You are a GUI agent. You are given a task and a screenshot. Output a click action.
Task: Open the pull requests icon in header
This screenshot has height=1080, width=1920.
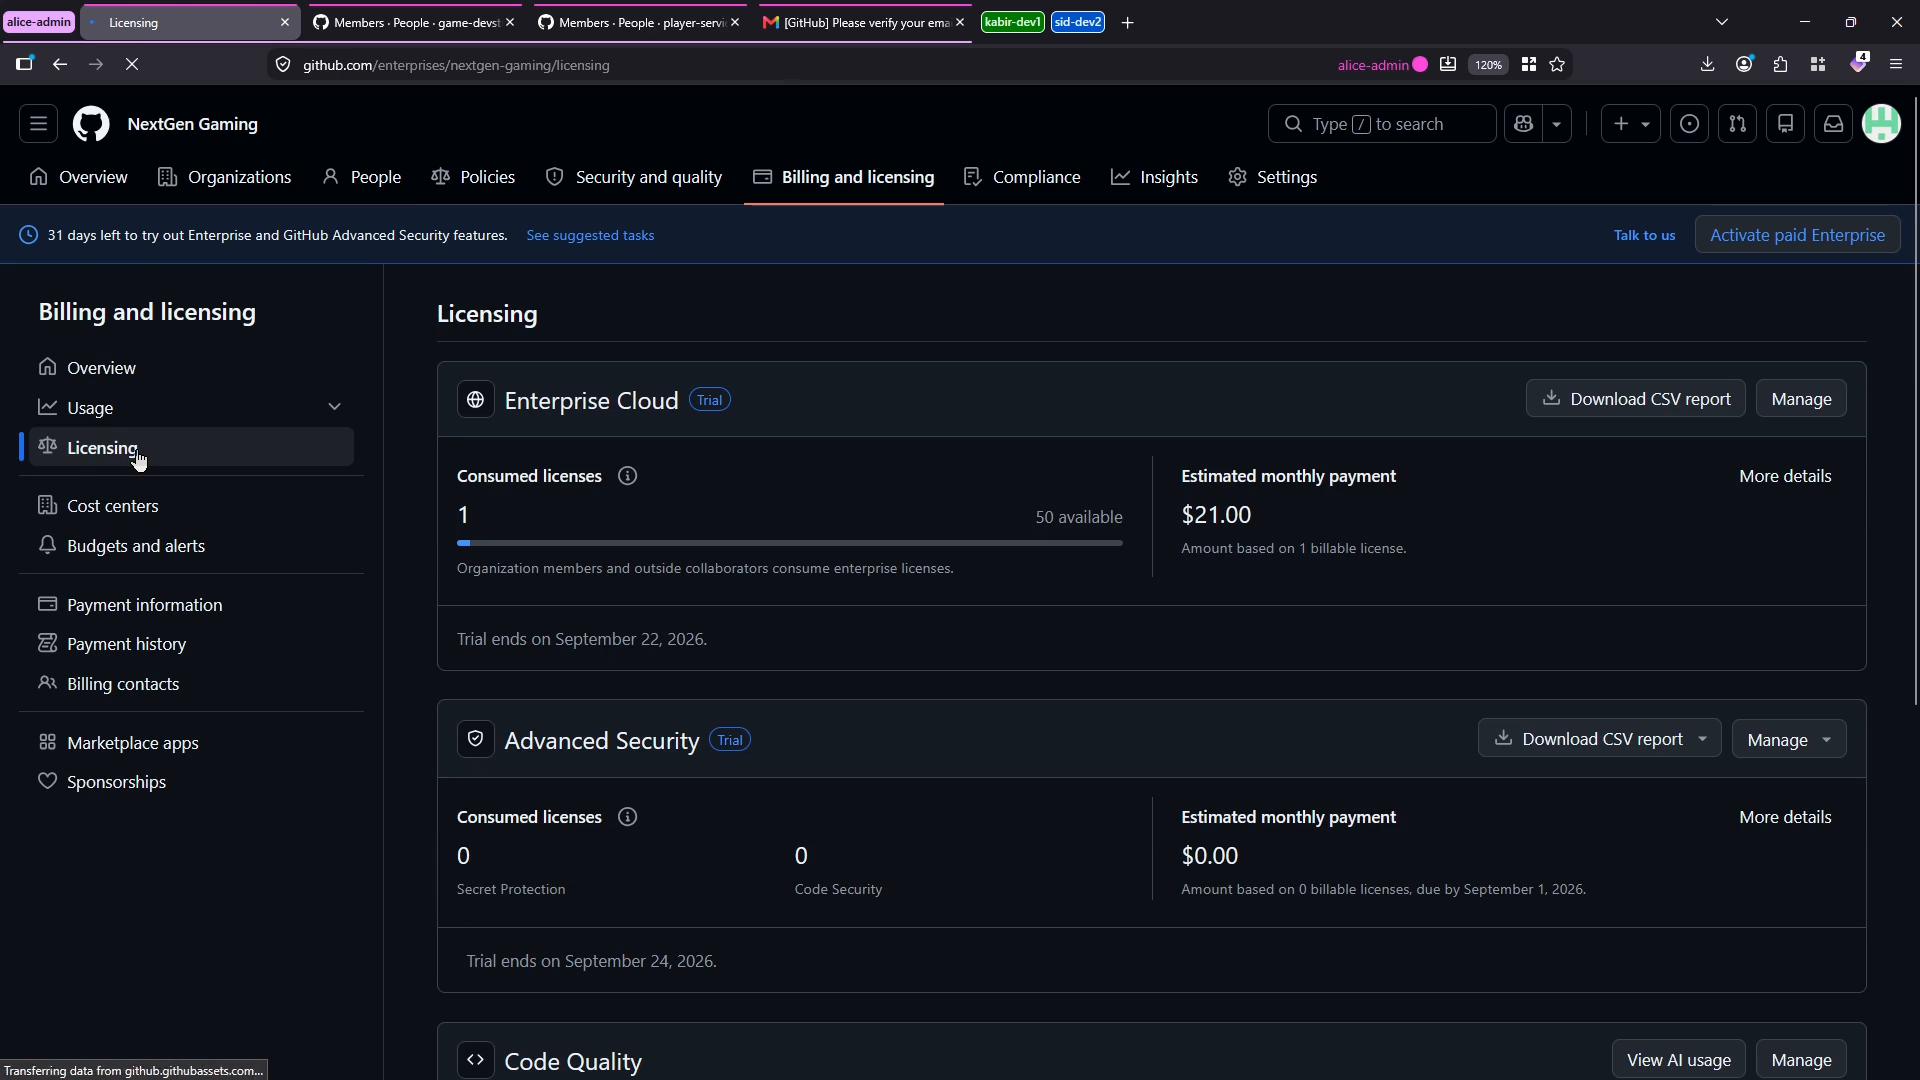(1737, 124)
